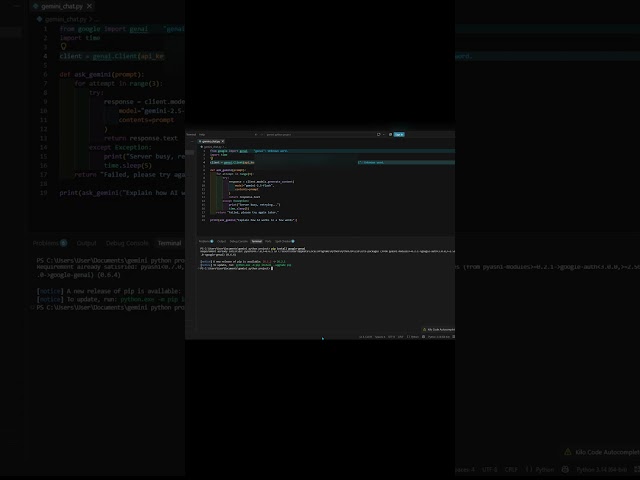The image size is (640, 480).
Task: Click the line and column indicator in the centered status bar
Action: 365,337
